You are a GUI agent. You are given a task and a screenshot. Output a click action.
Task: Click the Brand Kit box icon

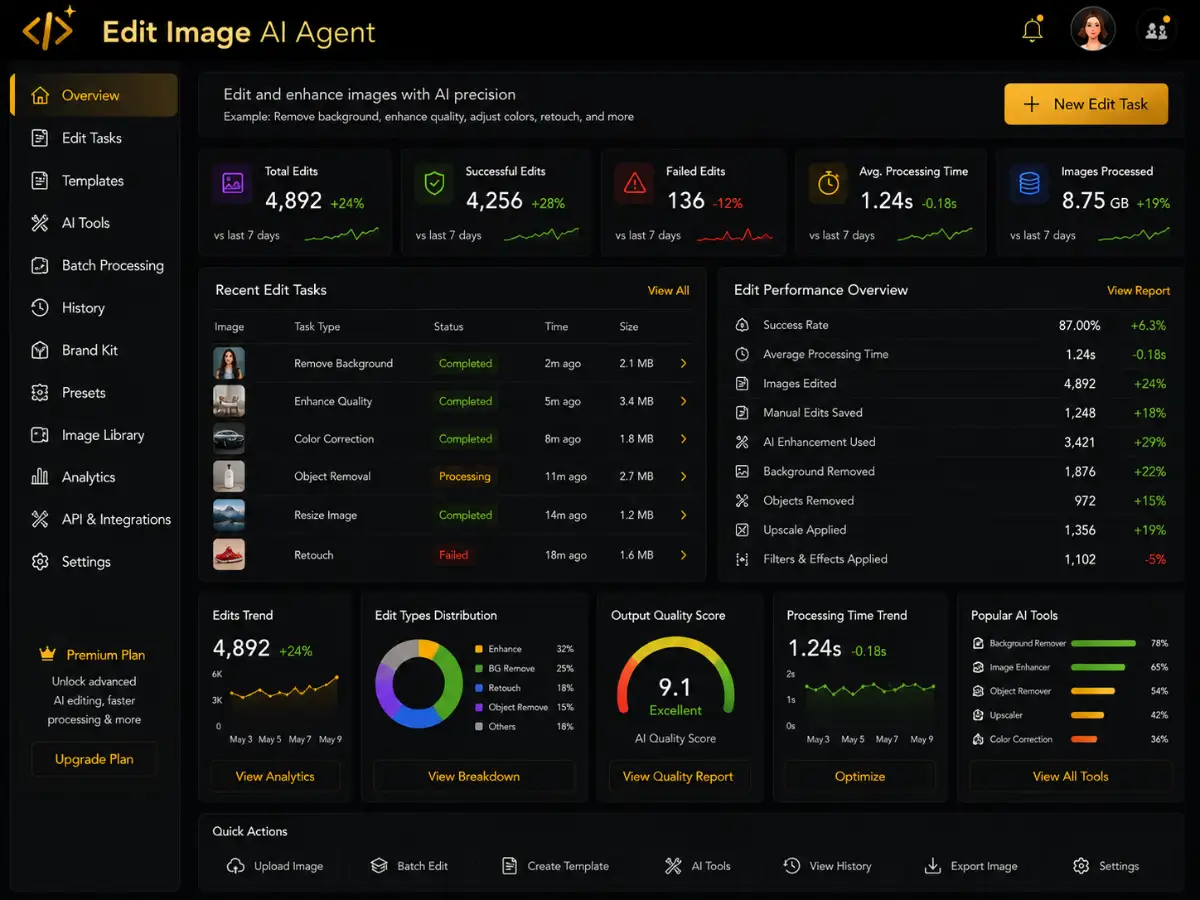[40, 350]
